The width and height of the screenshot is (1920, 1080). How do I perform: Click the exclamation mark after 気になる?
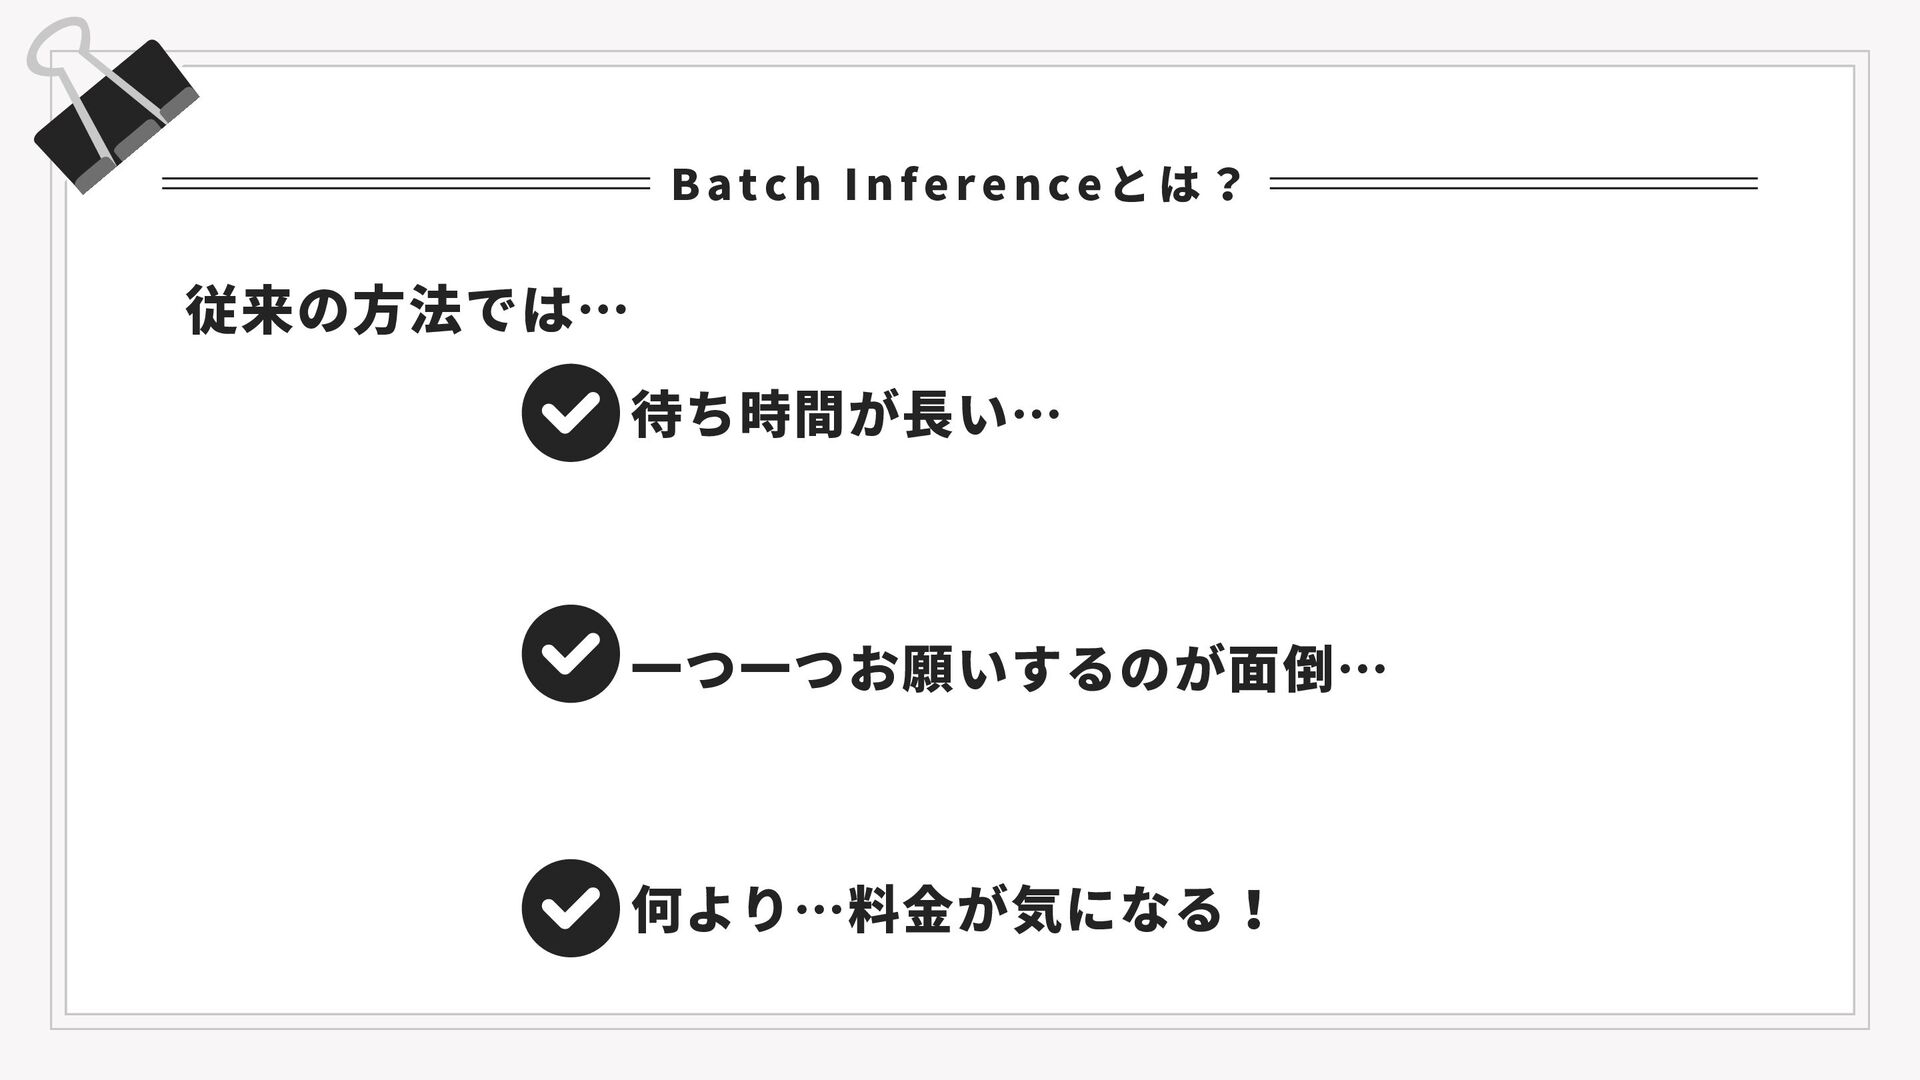[x=1252, y=910]
